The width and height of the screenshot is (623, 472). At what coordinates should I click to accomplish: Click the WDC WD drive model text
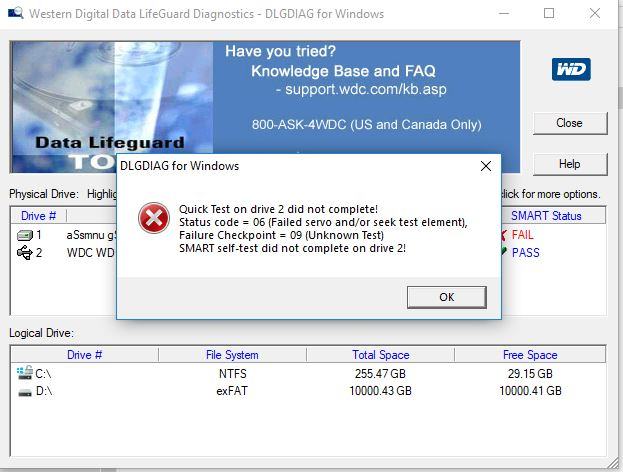tap(91, 253)
